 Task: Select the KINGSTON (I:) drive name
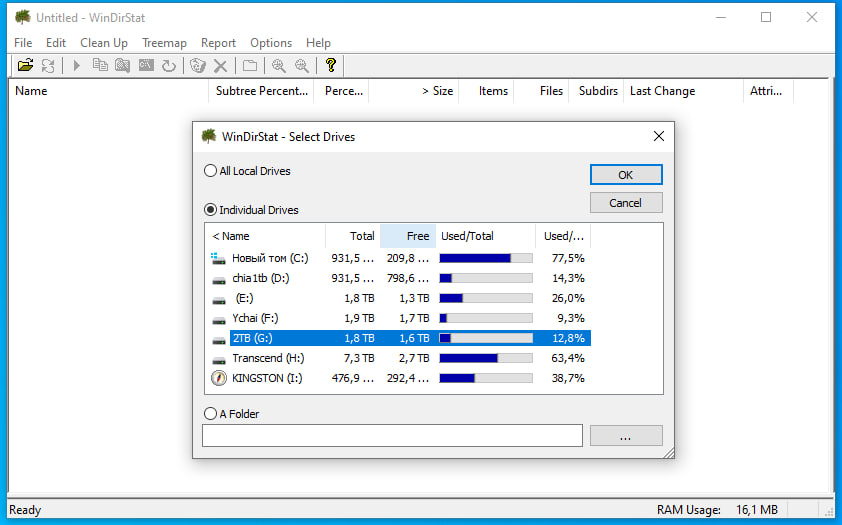[x=267, y=378]
